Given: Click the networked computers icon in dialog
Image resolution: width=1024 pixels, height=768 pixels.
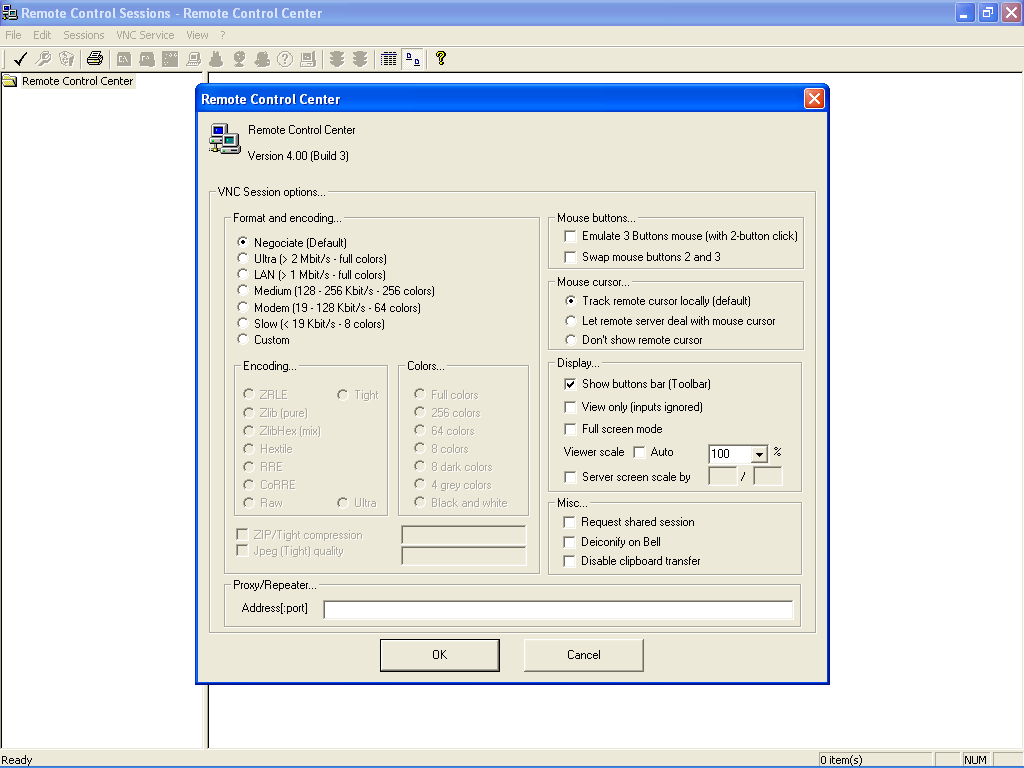Looking at the screenshot, I should [224, 138].
